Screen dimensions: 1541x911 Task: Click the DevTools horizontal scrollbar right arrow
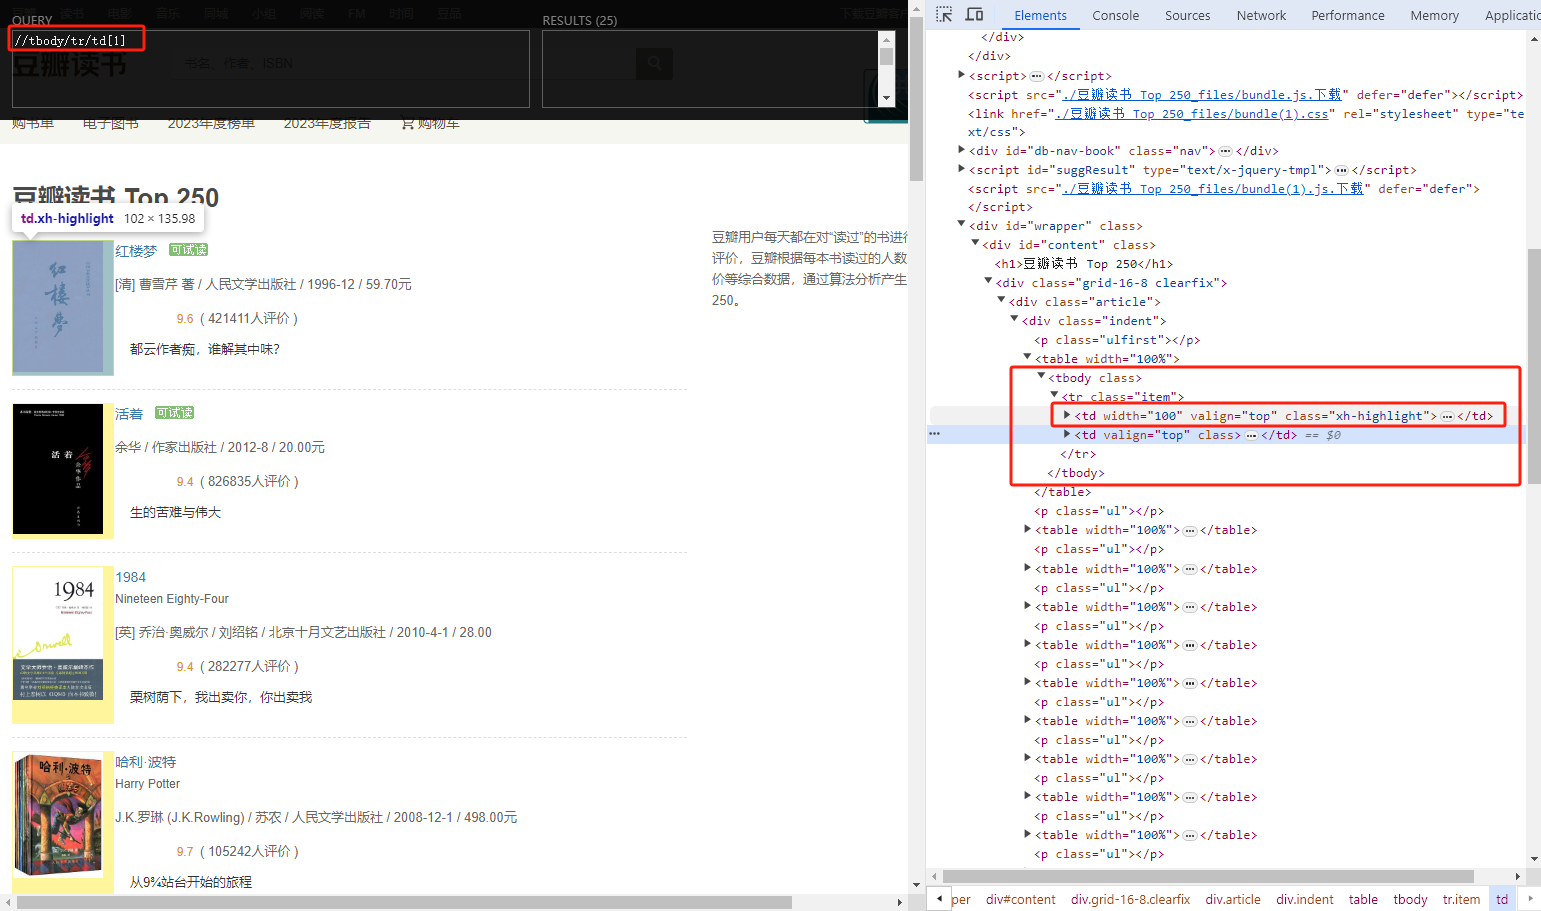point(1518,876)
